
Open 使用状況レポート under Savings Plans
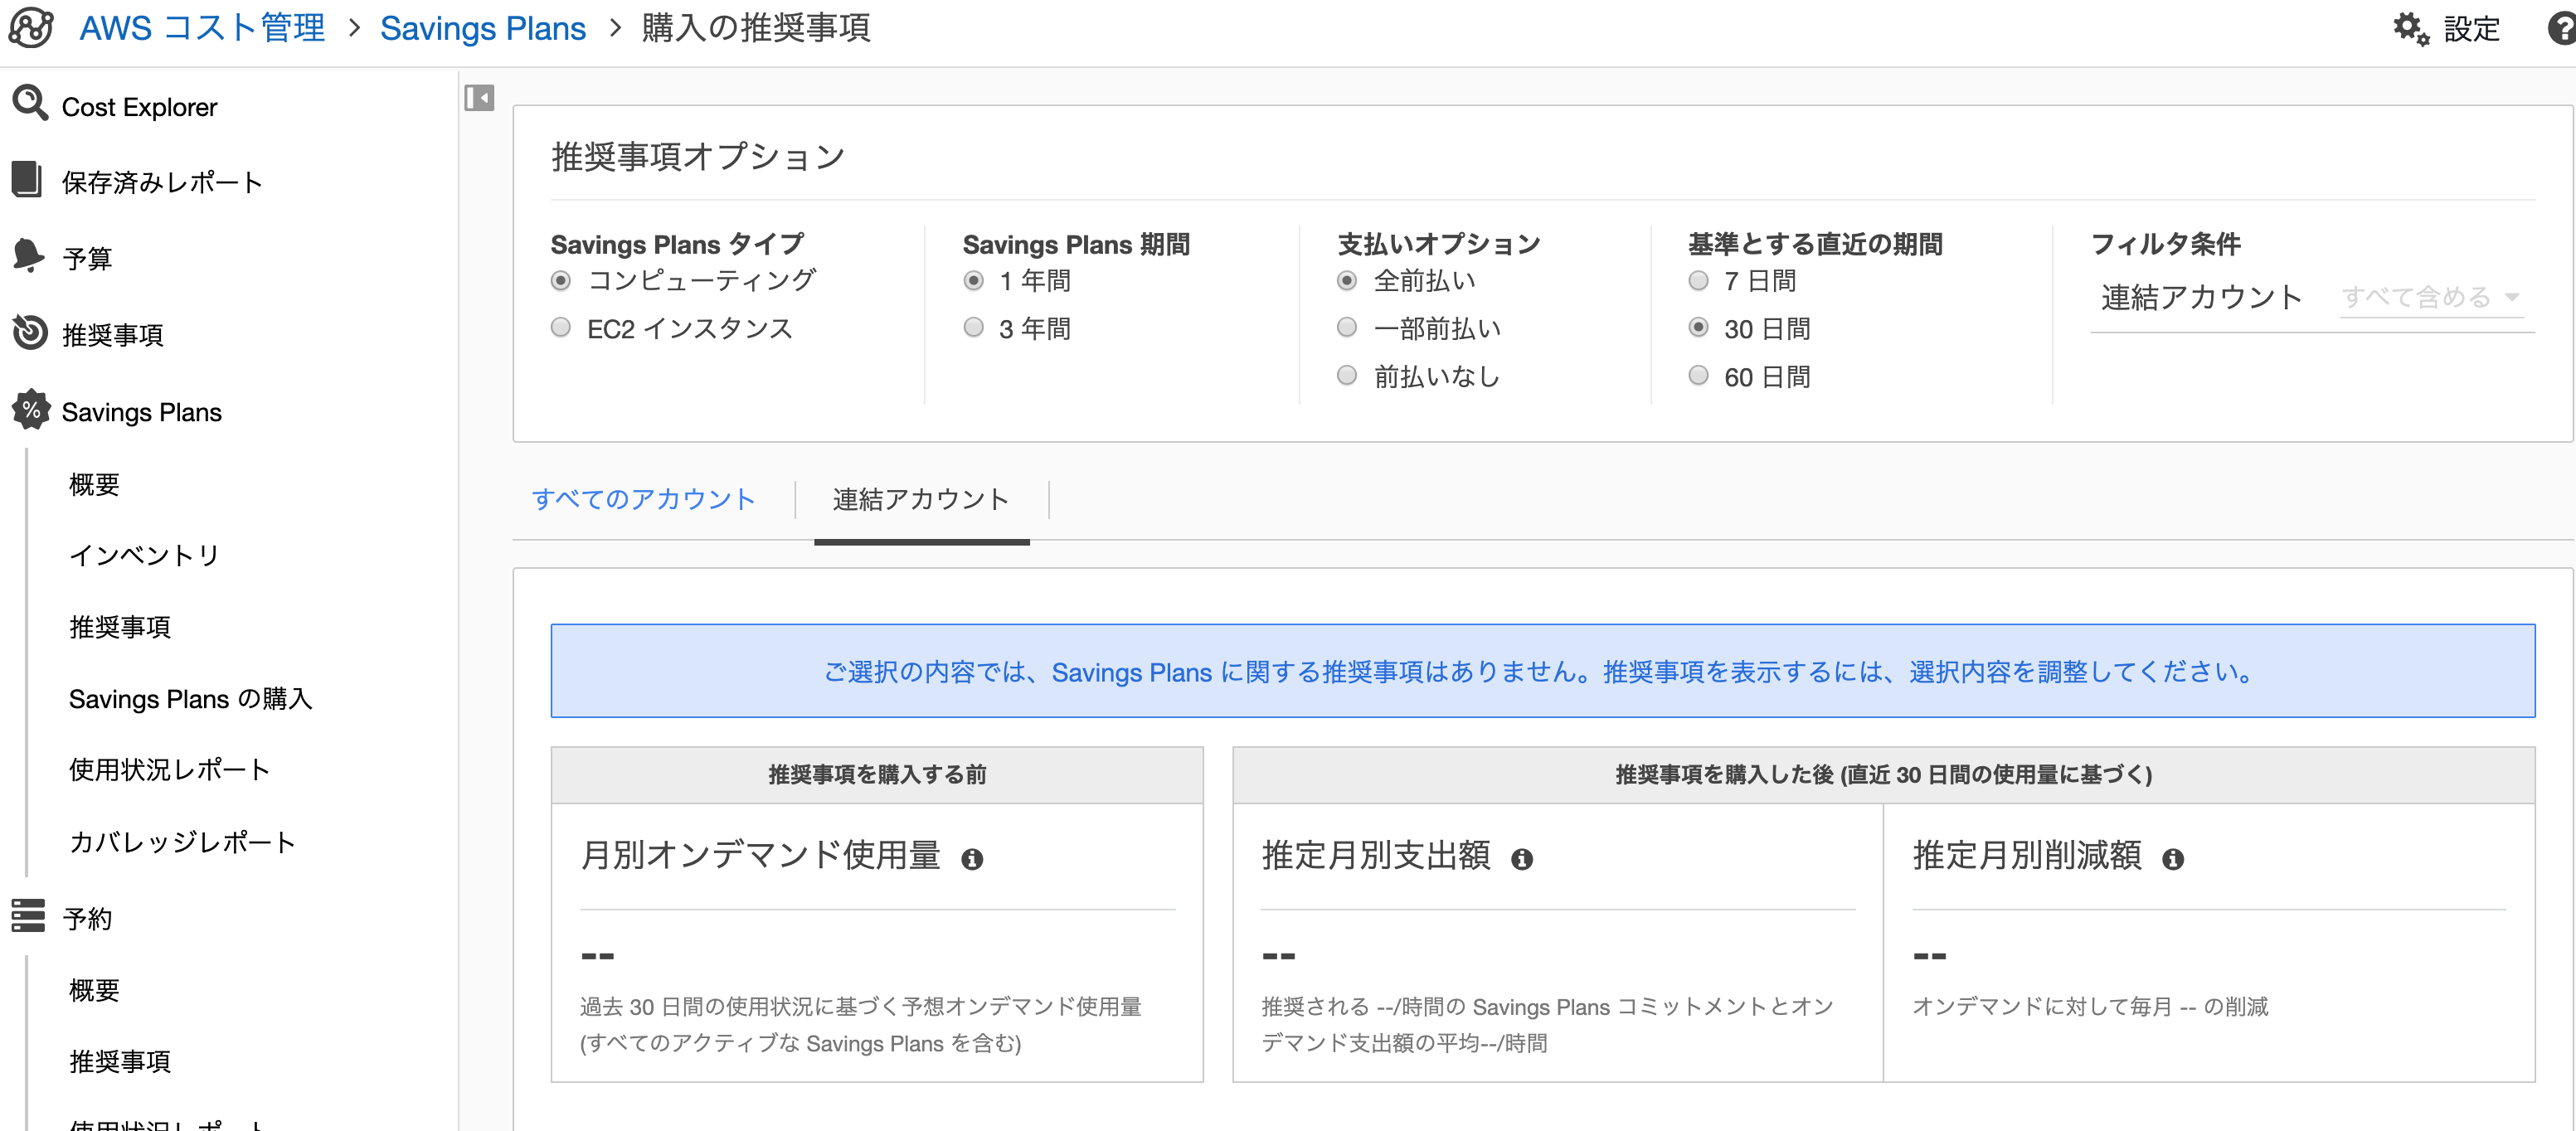170,769
